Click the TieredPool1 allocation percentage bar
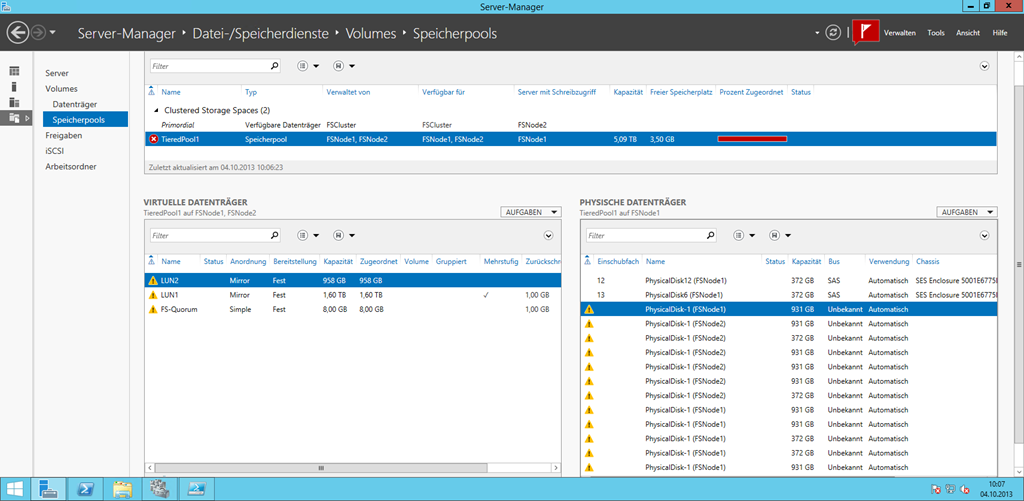Image resolution: width=1024 pixels, height=501 pixels. 752,139
